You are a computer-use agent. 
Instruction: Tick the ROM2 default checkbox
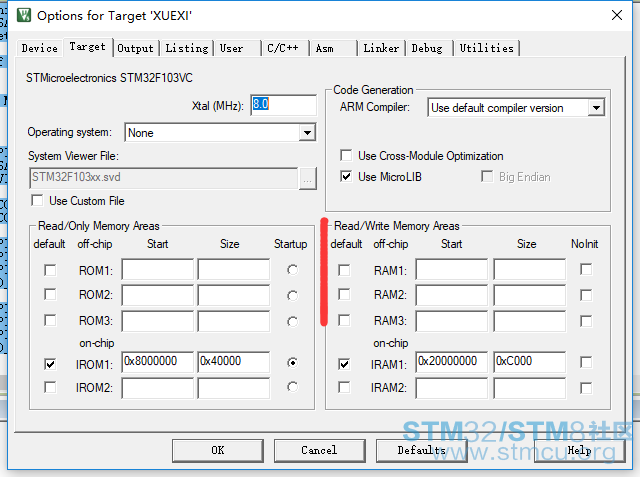(50, 295)
